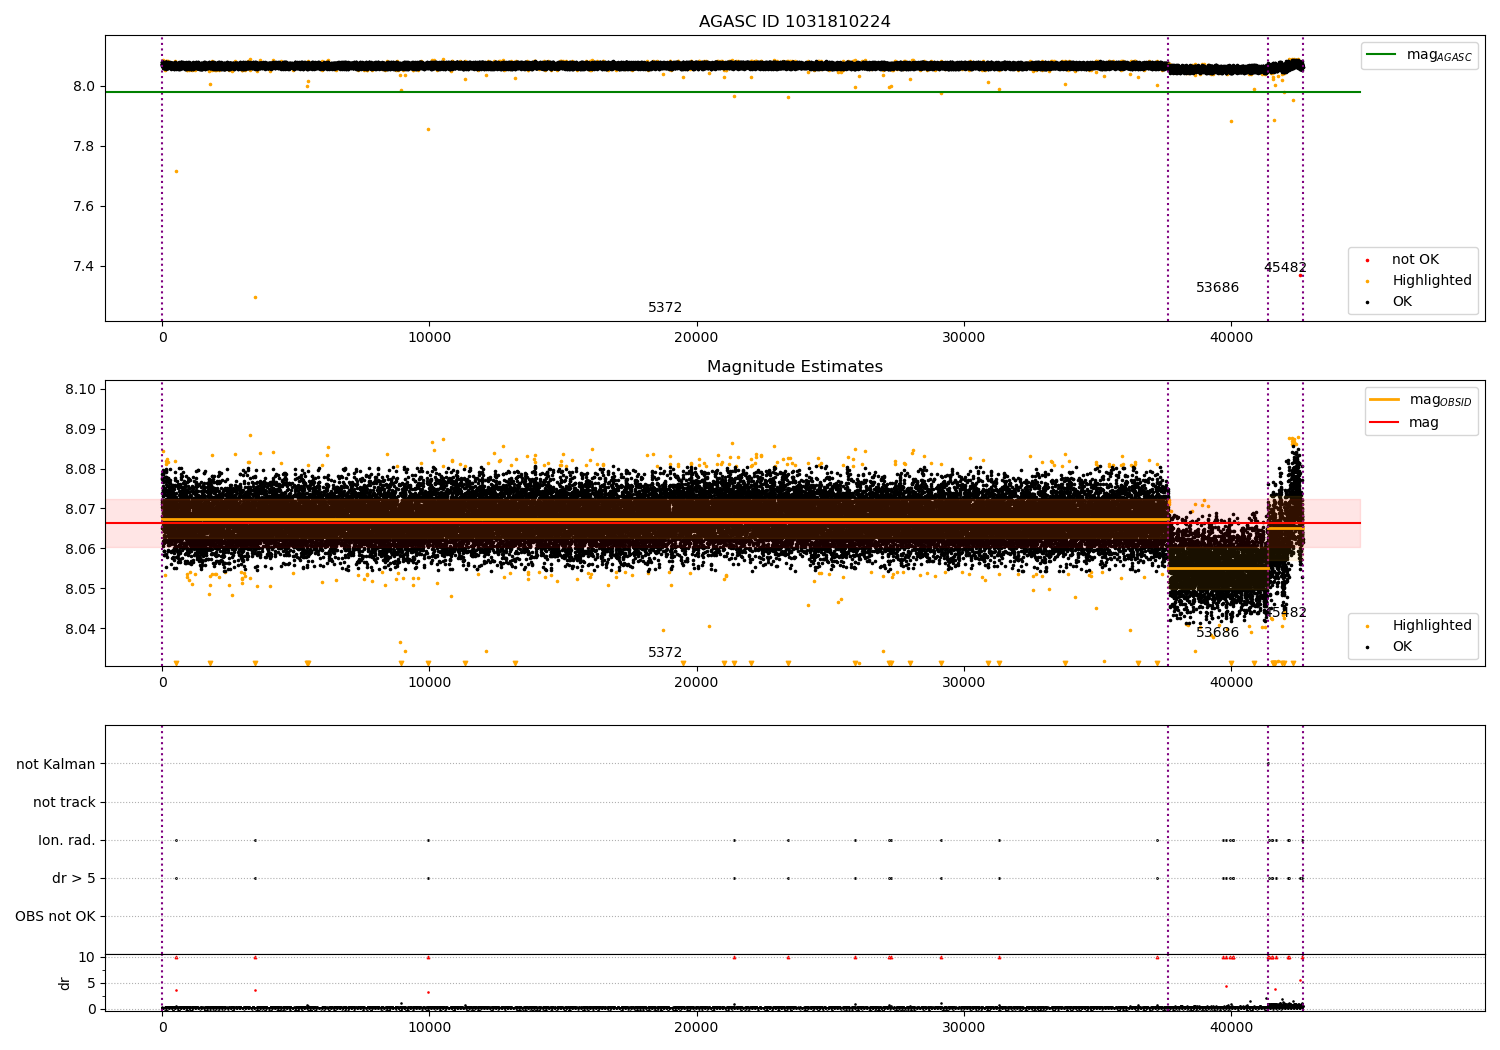1500x1050 pixels.
Task: Click the 5372 observation label in top plot
Action: tap(665, 308)
